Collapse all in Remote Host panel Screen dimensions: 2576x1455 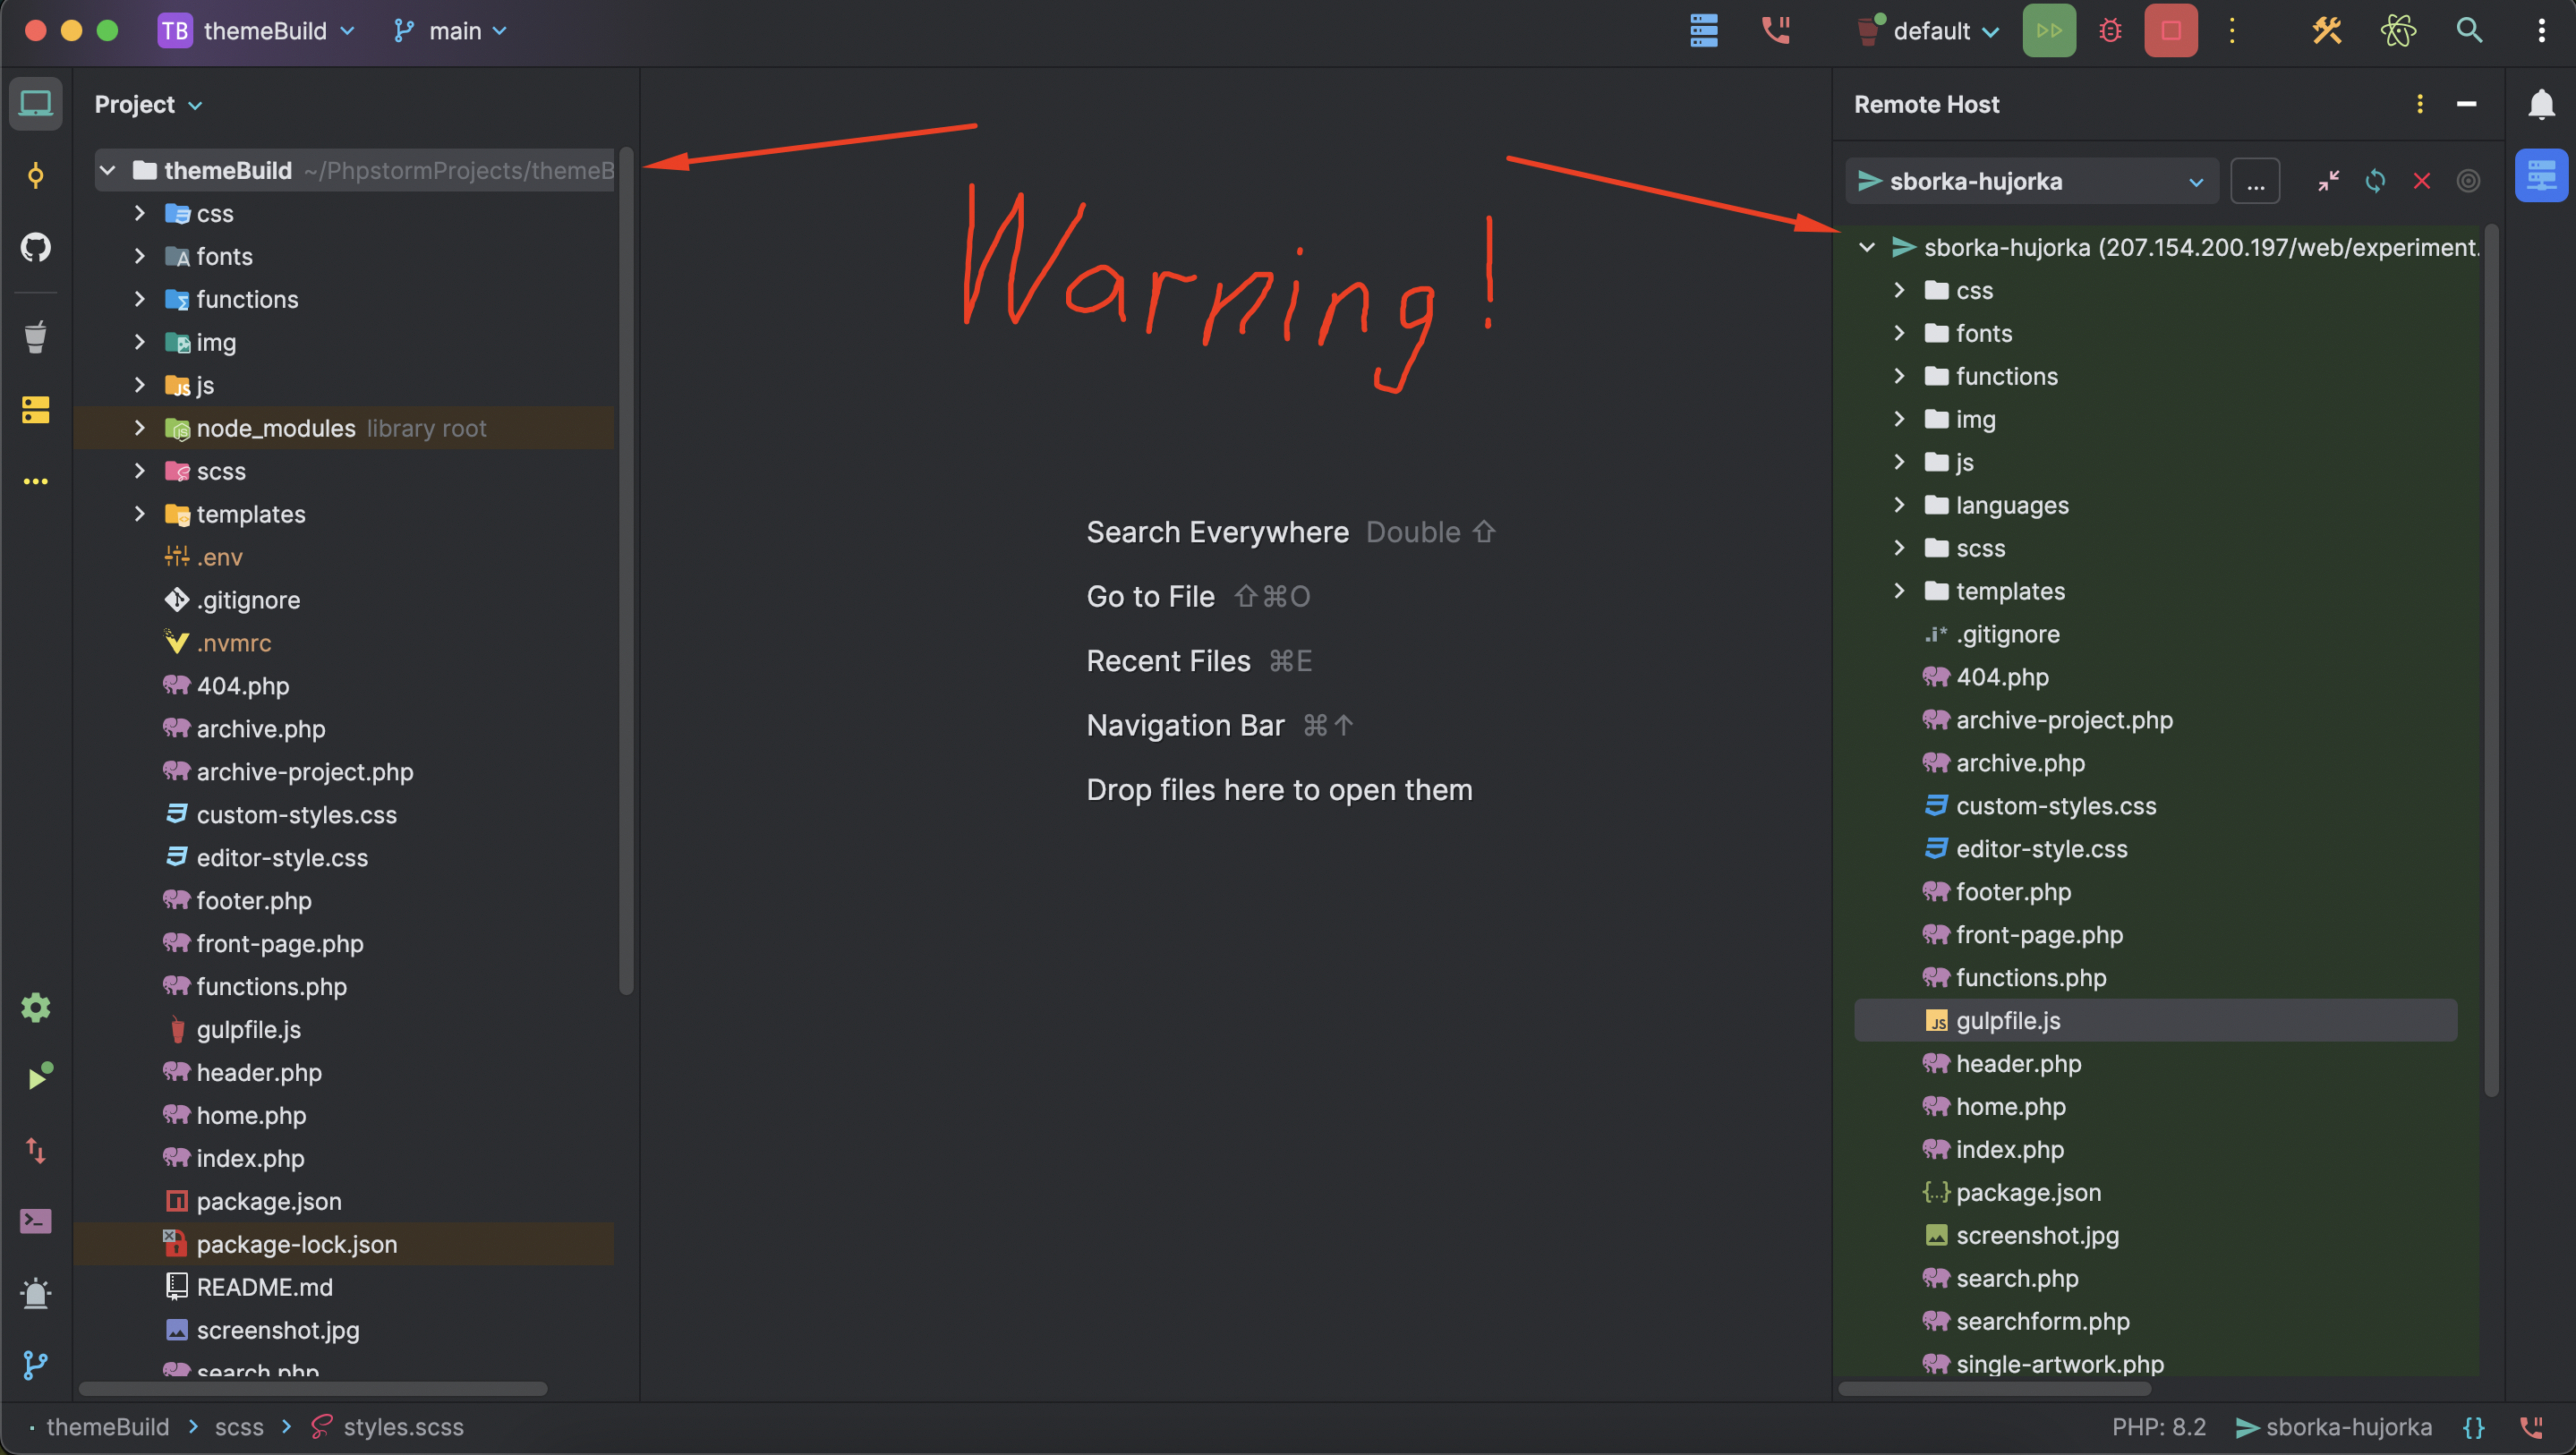click(2328, 181)
